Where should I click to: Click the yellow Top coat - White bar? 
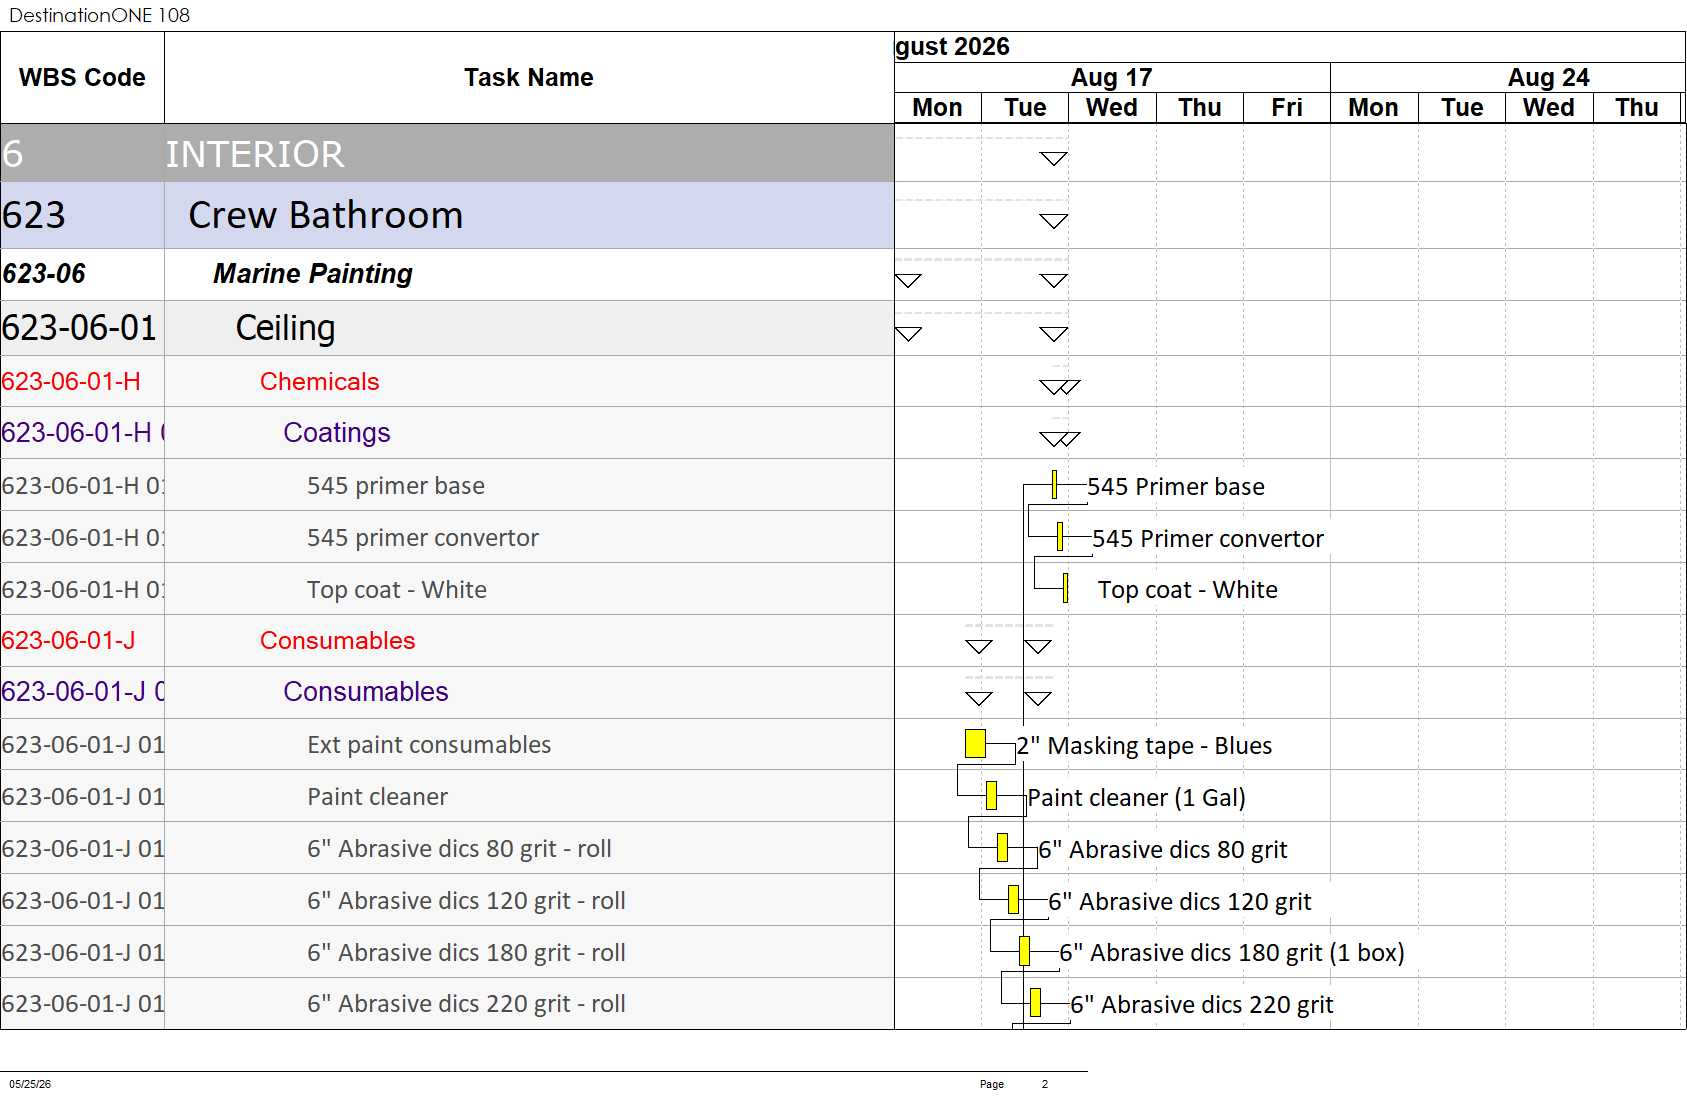click(x=1065, y=589)
